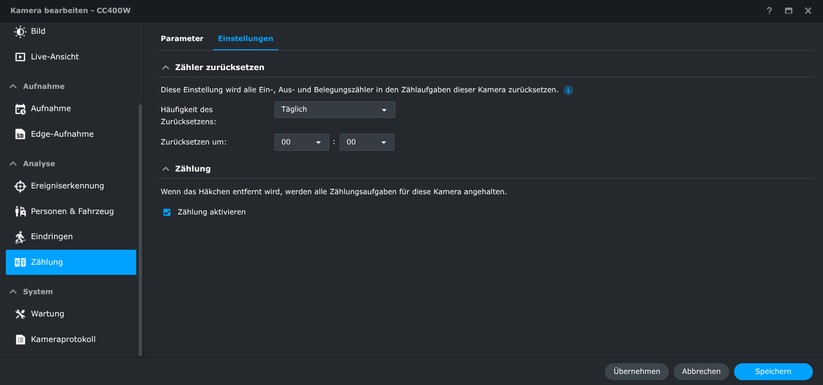Image resolution: width=823 pixels, height=385 pixels.
Task: Open the Eindringen analysis page
Action: click(71, 237)
